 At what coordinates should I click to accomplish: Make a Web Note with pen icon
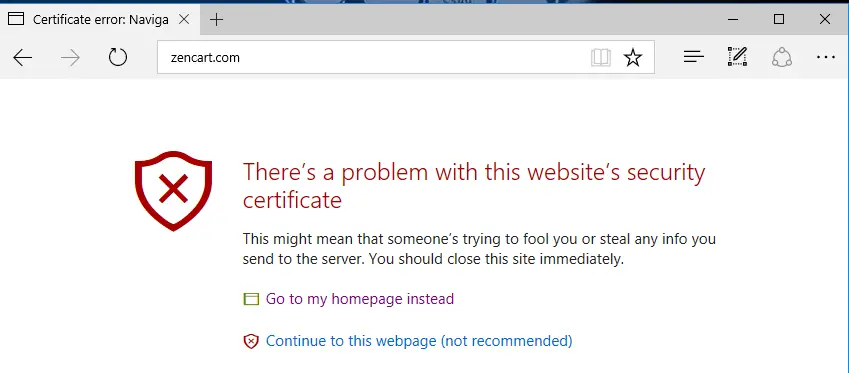coord(737,57)
